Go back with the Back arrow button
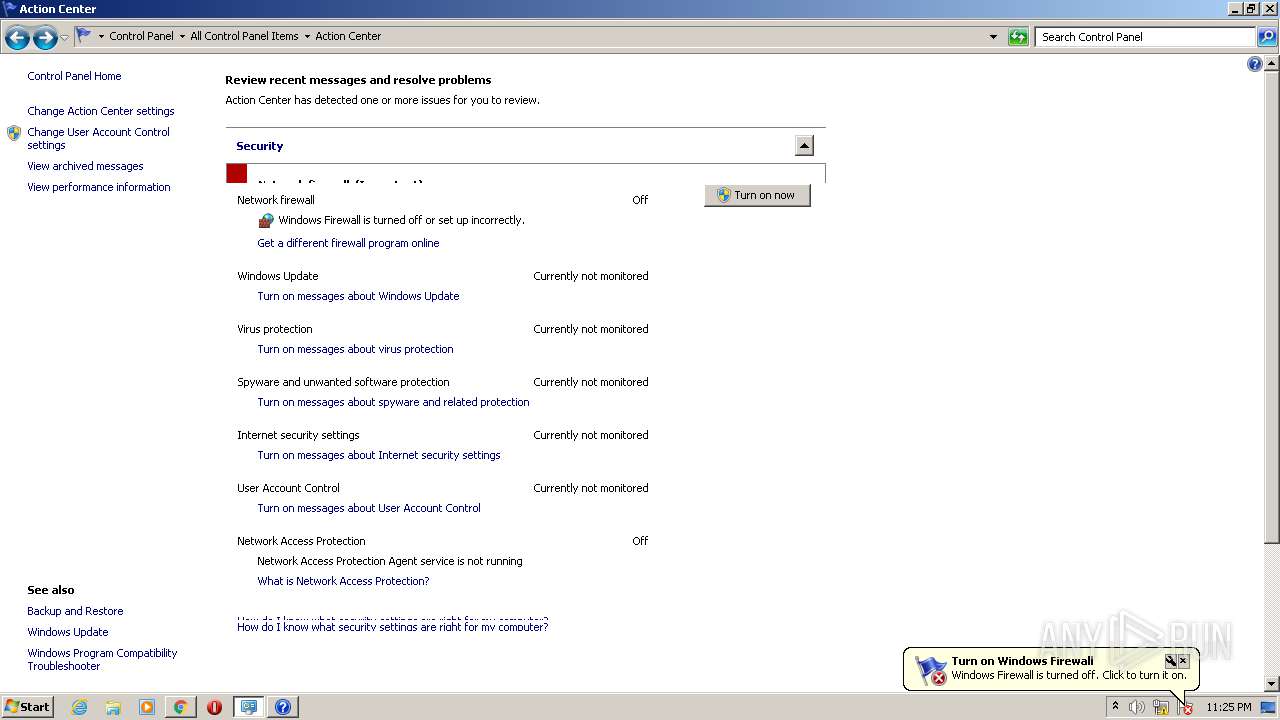This screenshot has width=1280, height=720. click(x=17, y=38)
